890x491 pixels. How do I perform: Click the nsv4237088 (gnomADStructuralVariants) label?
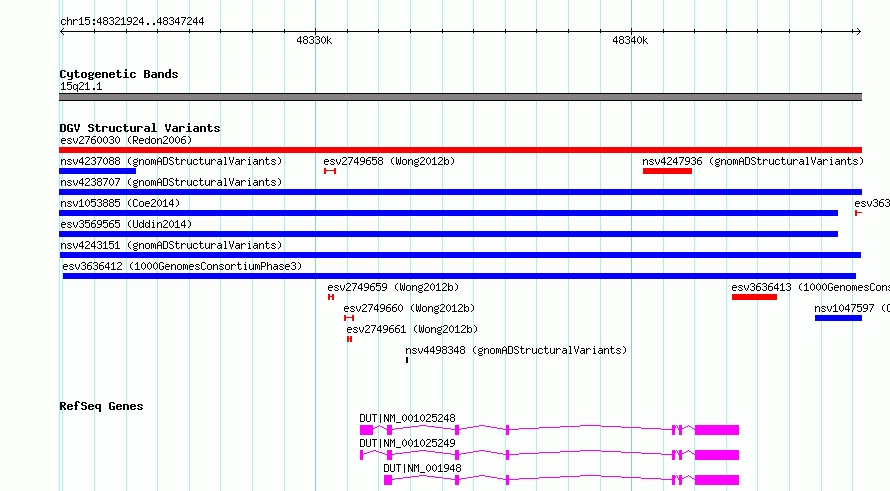coord(171,161)
